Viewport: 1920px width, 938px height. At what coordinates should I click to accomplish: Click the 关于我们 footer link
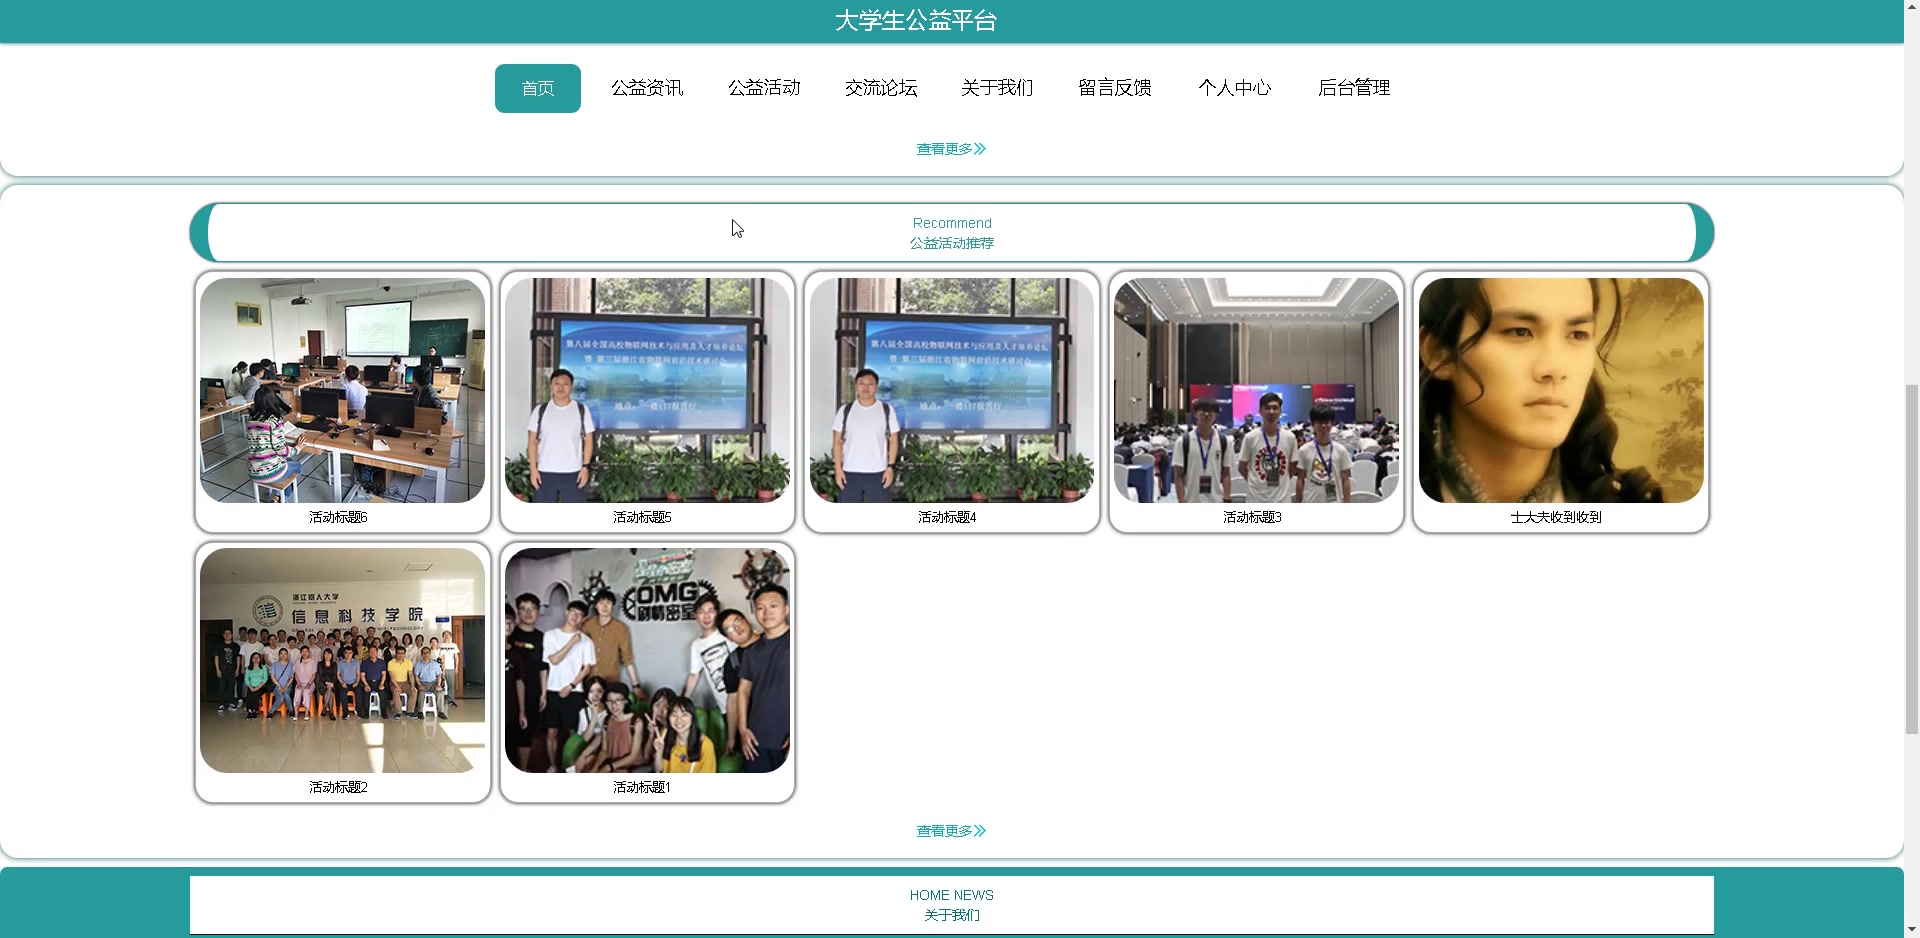point(951,915)
